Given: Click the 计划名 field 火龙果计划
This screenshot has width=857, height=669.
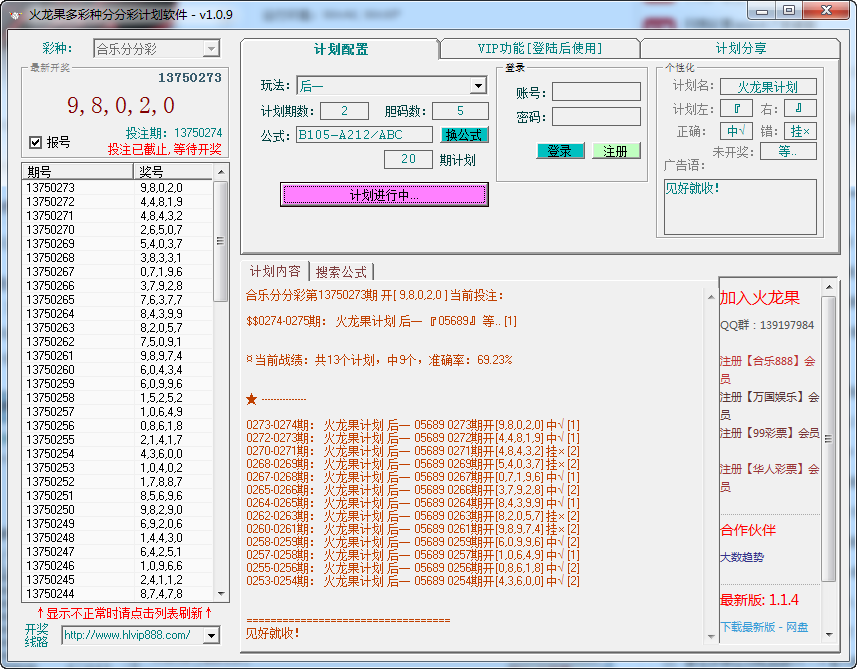Looking at the screenshot, I should (768, 87).
